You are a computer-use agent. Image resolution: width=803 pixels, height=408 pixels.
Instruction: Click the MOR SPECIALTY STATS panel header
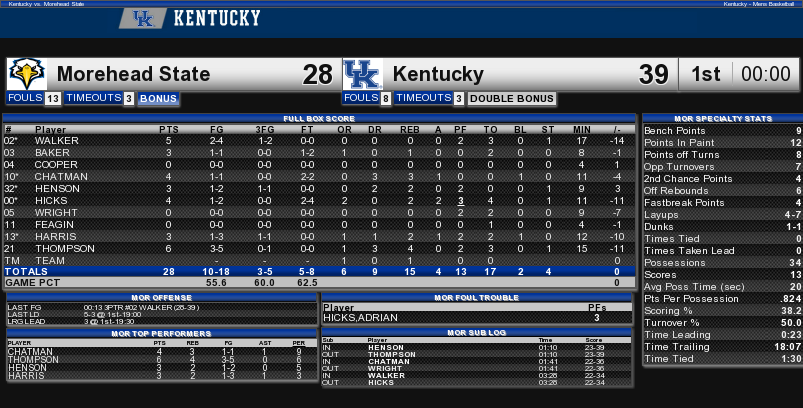tap(722, 118)
